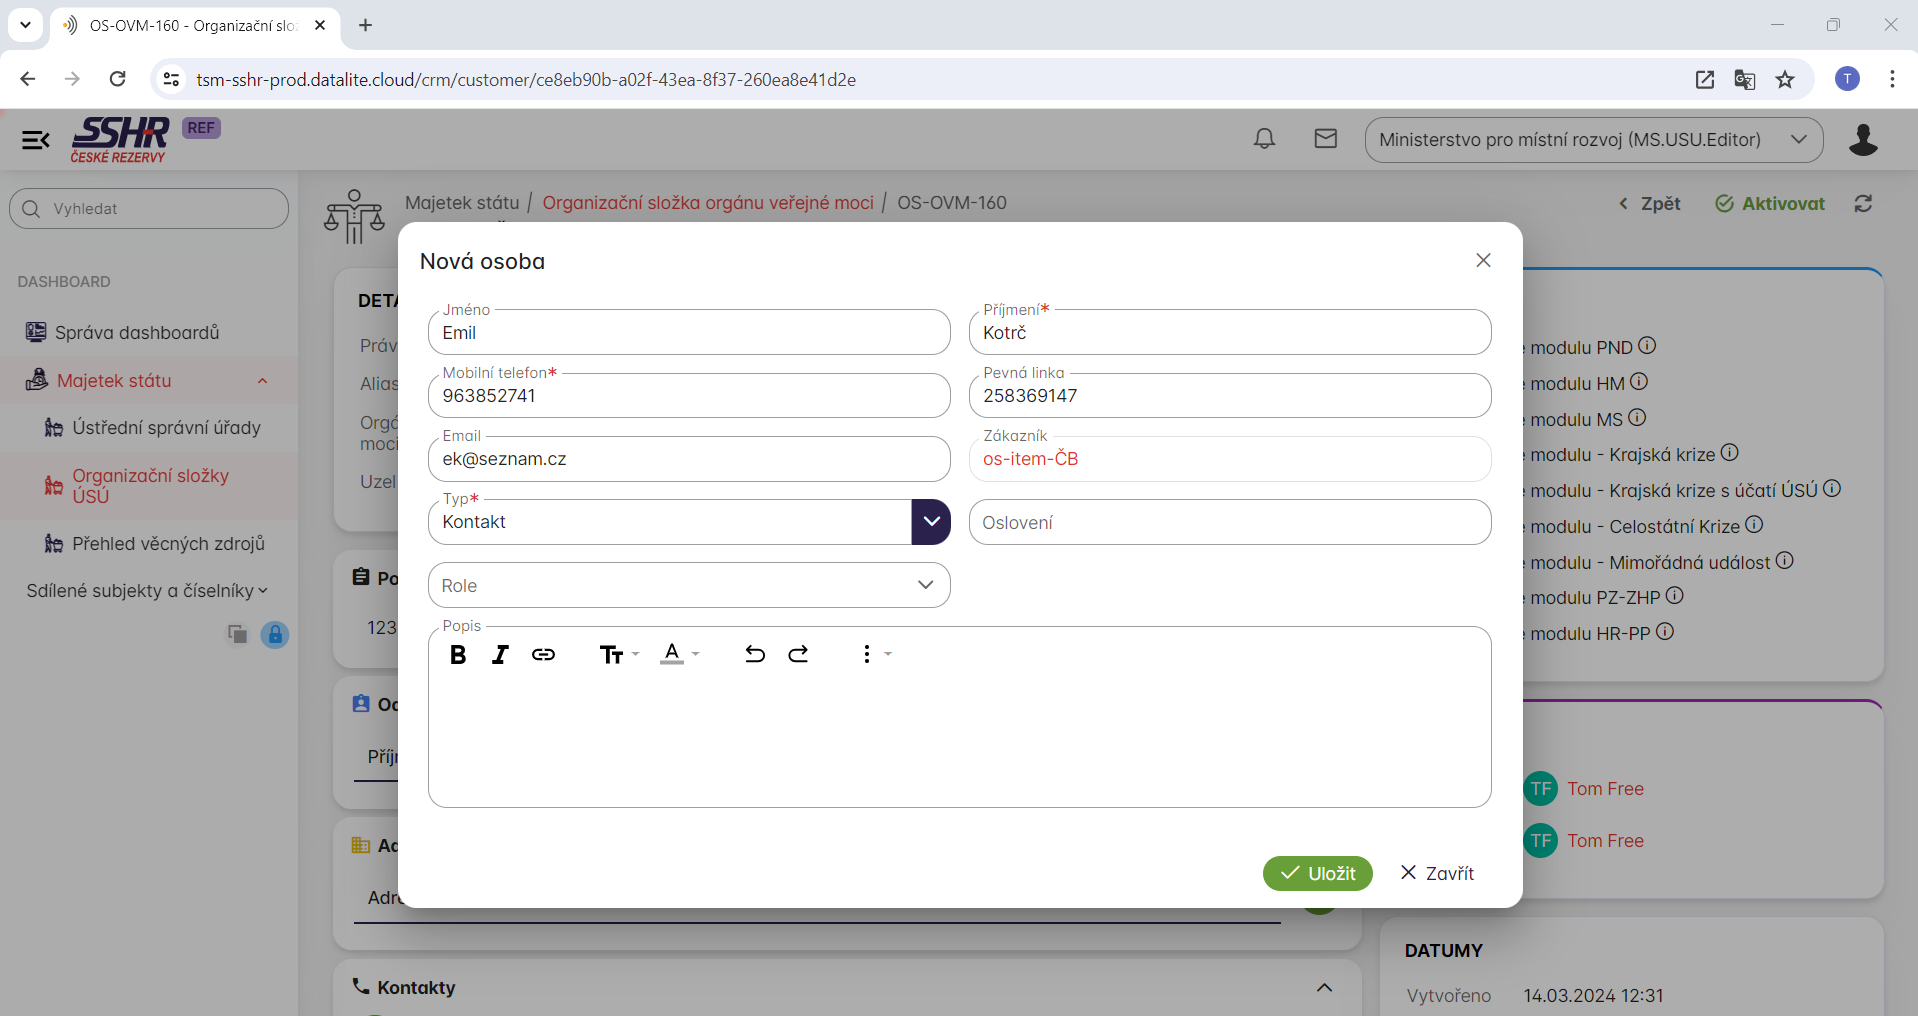The image size is (1918, 1016).
Task: Save the new person with Uložit
Action: 1317,873
